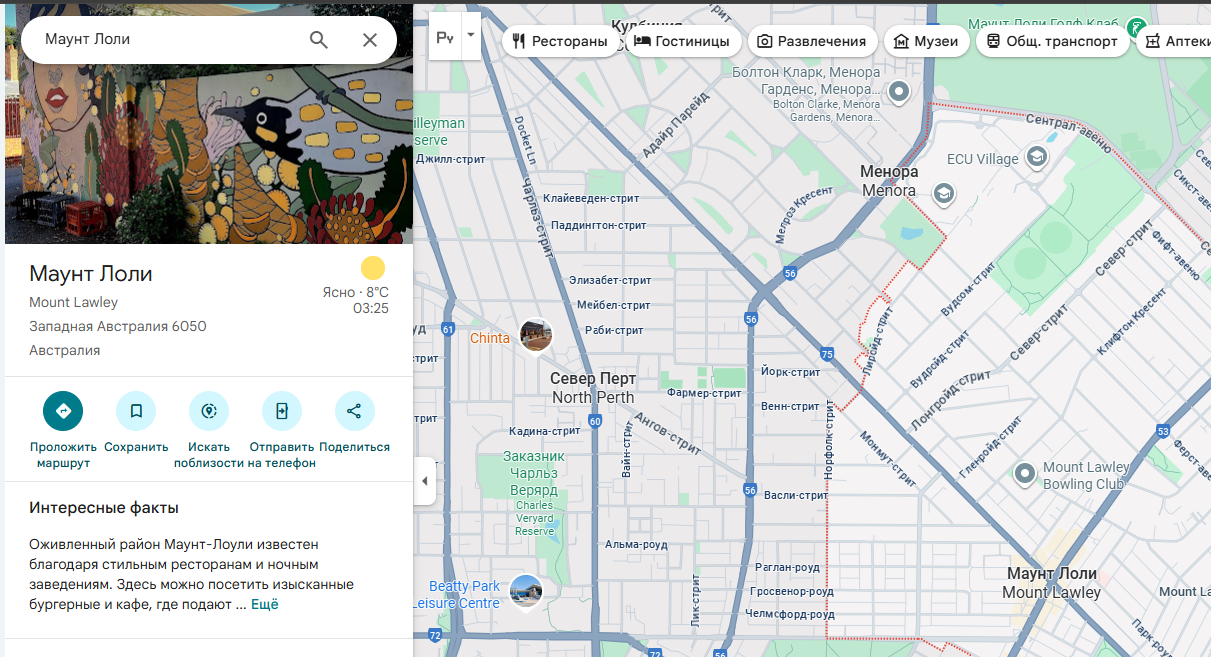The height and width of the screenshot is (657, 1211).
Task: Click Искать поблизости nearby icon
Action: (209, 411)
